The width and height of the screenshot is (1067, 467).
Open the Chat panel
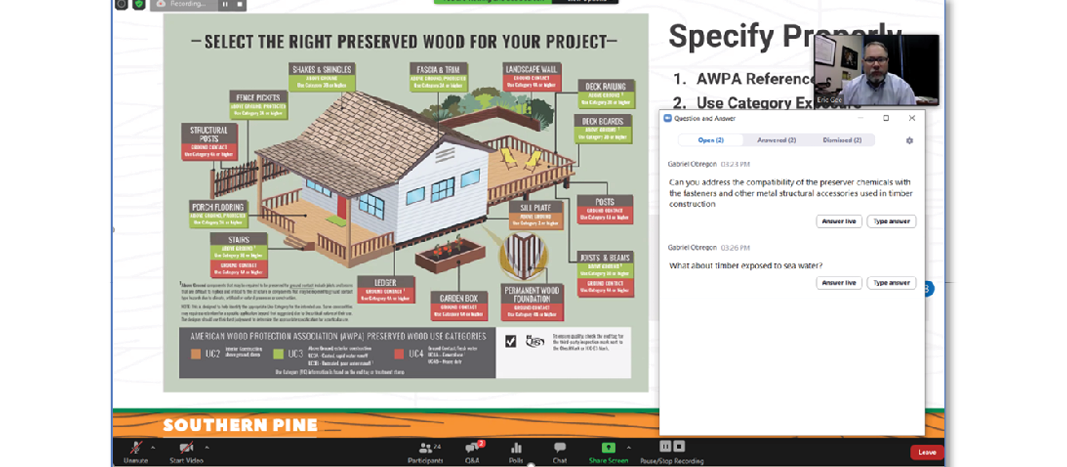coord(559,452)
